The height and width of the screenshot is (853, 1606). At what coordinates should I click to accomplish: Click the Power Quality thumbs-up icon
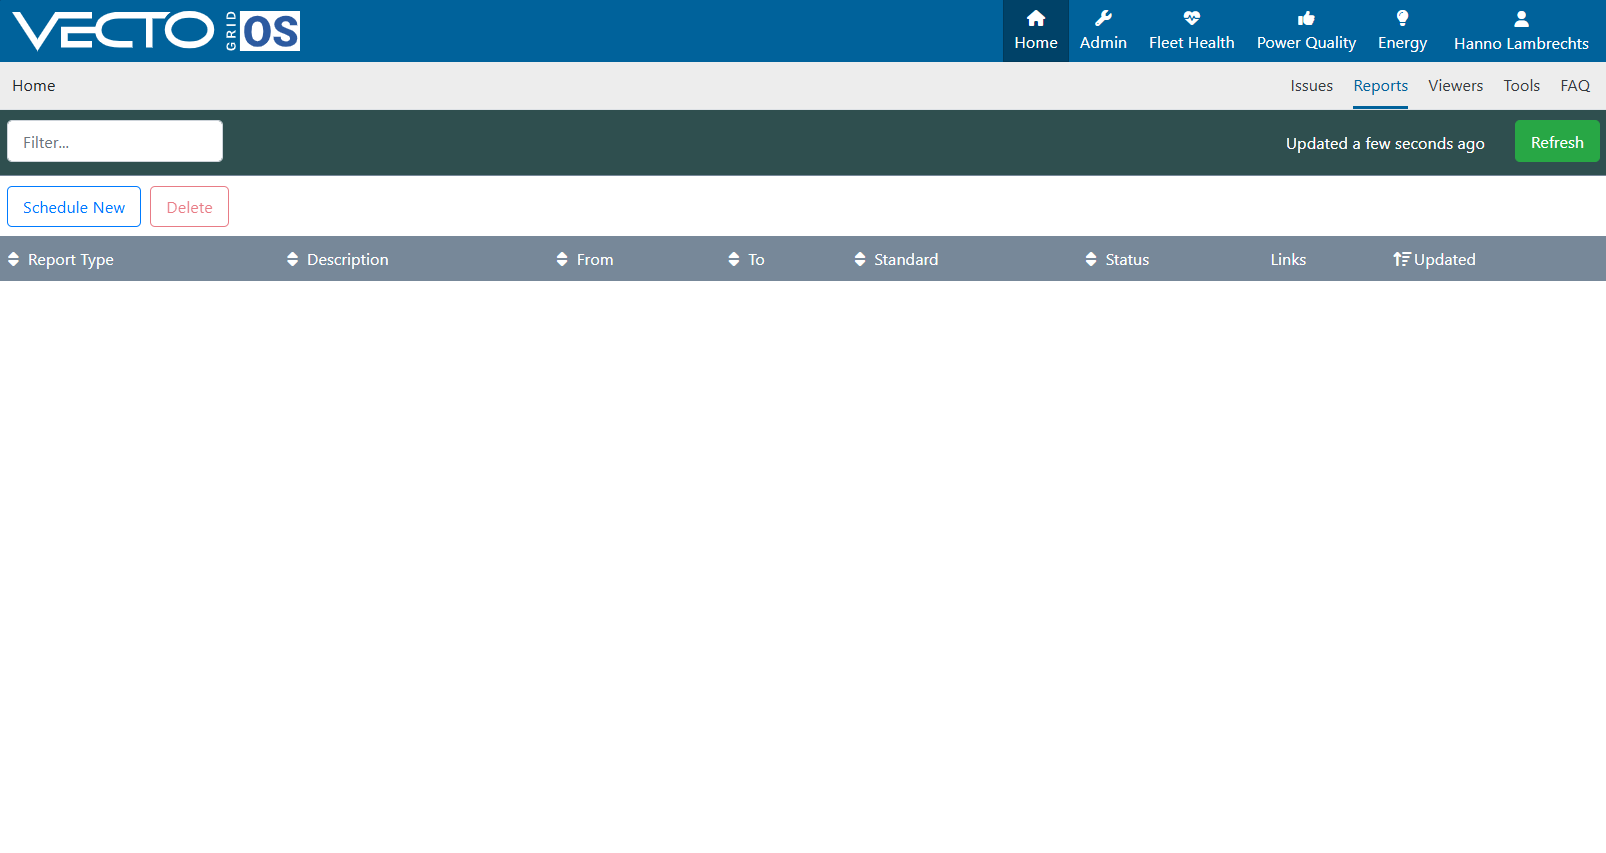click(1306, 18)
